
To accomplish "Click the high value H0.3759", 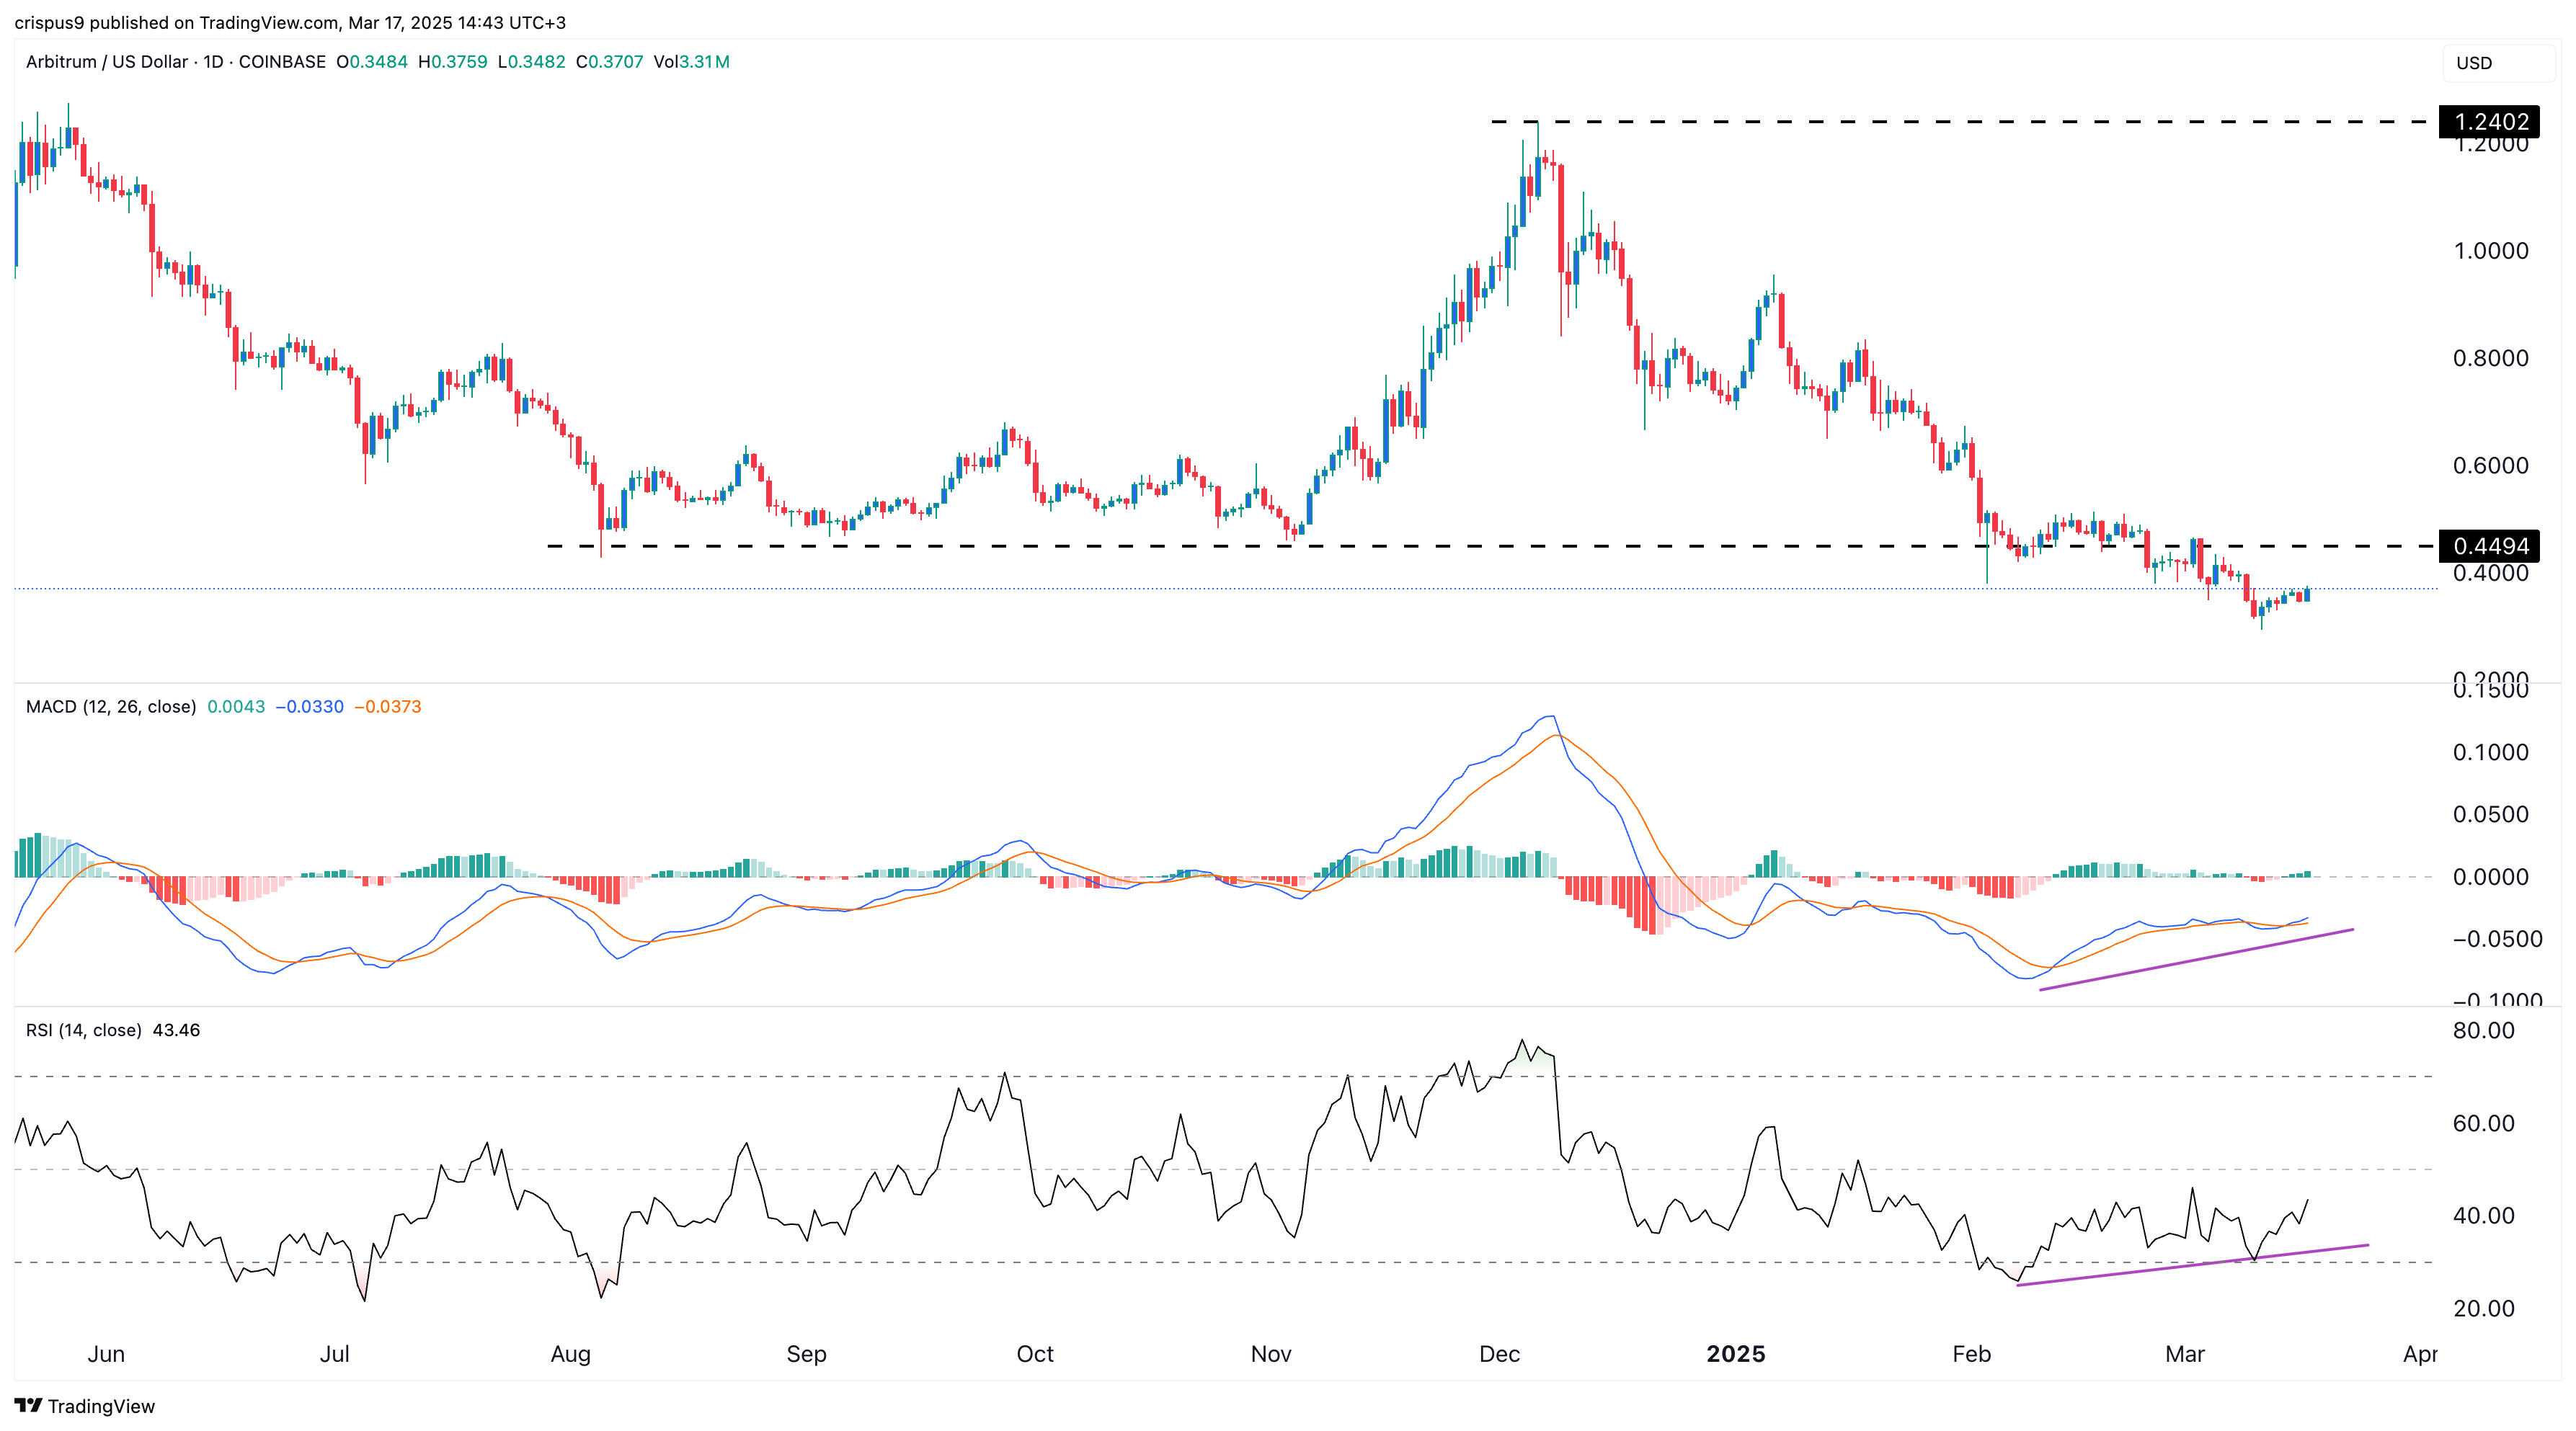I will point(453,62).
